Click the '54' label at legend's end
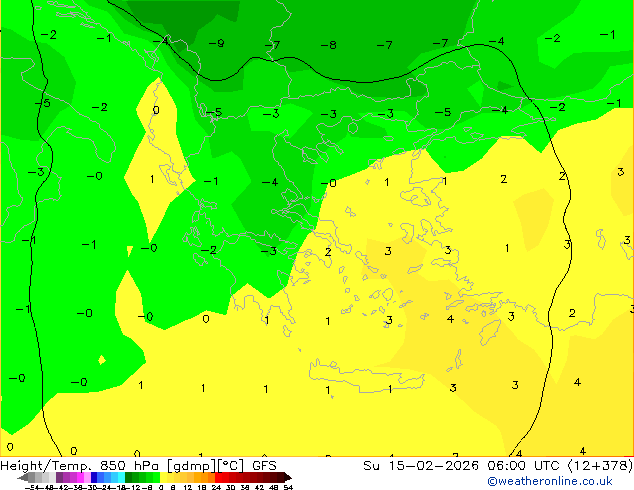 point(288,487)
